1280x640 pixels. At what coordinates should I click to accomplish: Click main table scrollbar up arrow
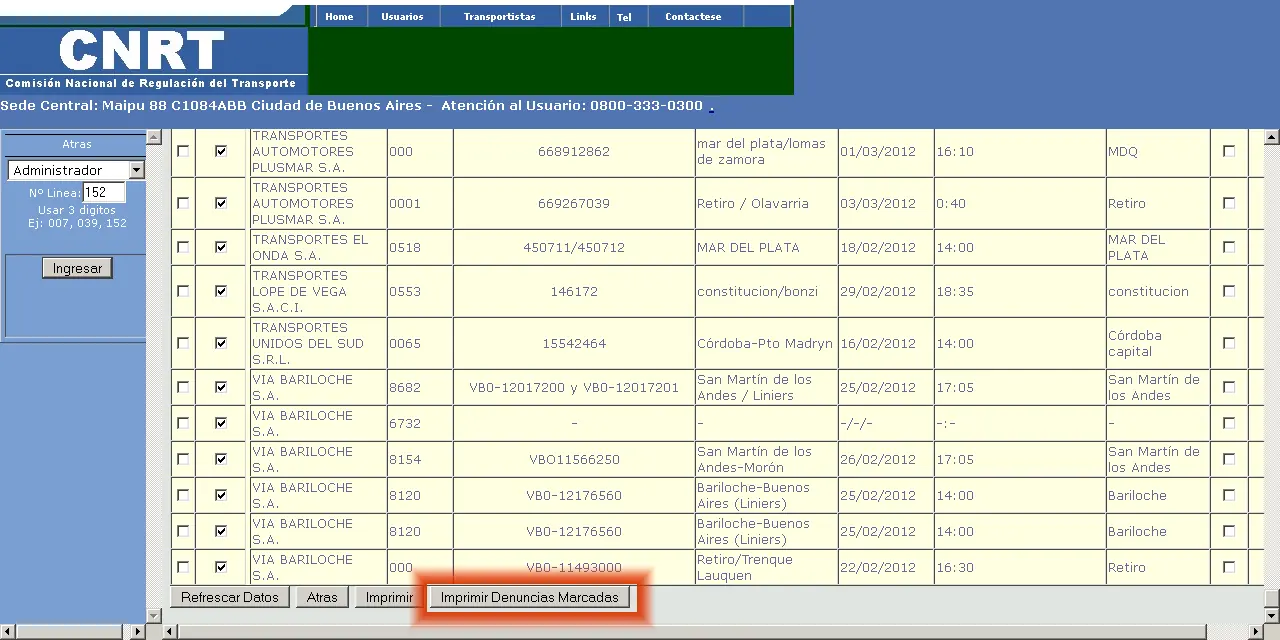point(1272,137)
